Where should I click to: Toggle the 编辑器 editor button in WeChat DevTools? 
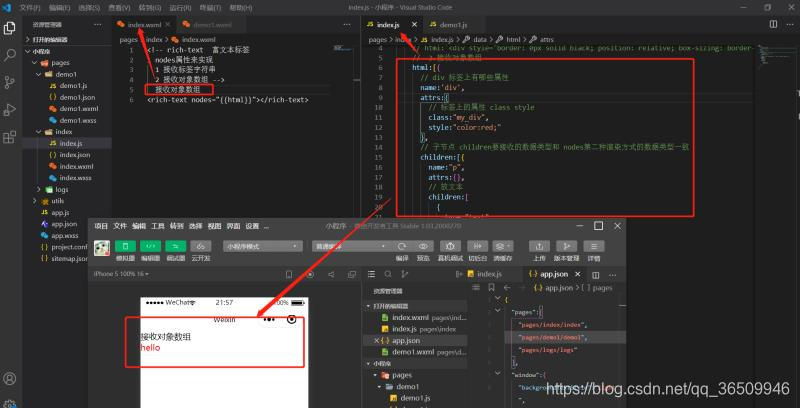click(151, 246)
